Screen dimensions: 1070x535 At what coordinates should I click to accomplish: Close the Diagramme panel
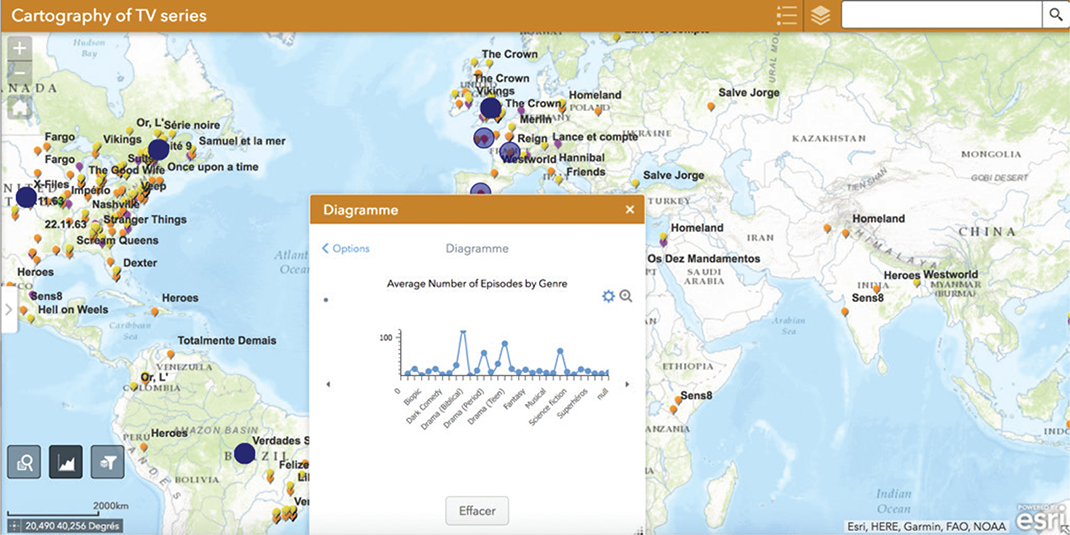point(630,210)
